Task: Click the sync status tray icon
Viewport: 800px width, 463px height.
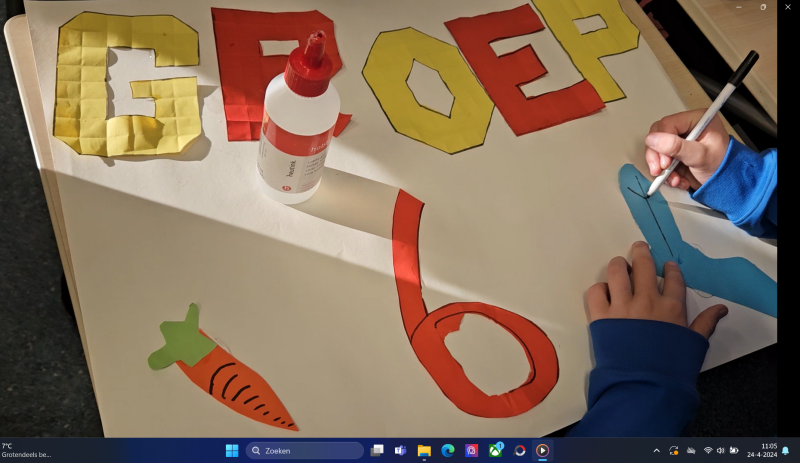Action: (x=674, y=451)
